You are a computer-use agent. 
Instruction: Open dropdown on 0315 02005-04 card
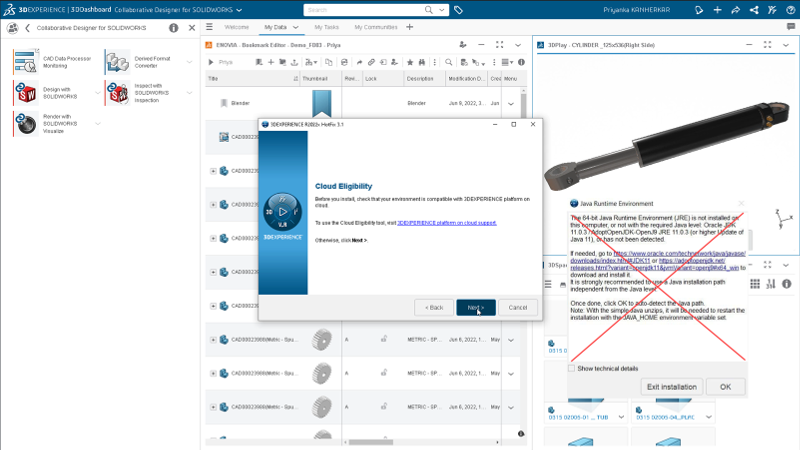pos(709,417)
